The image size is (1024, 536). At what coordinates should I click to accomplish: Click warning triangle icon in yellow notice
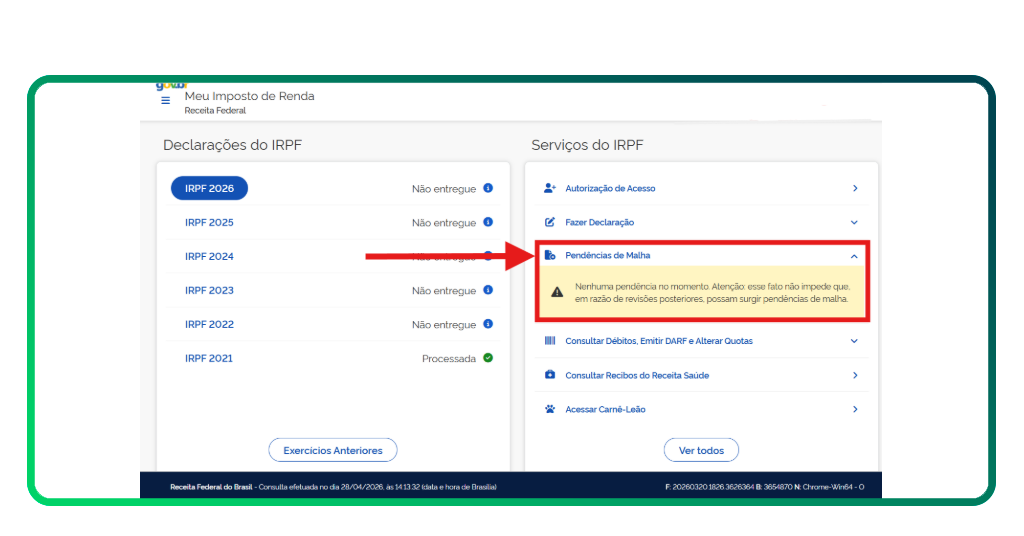[x=557, y=292]
